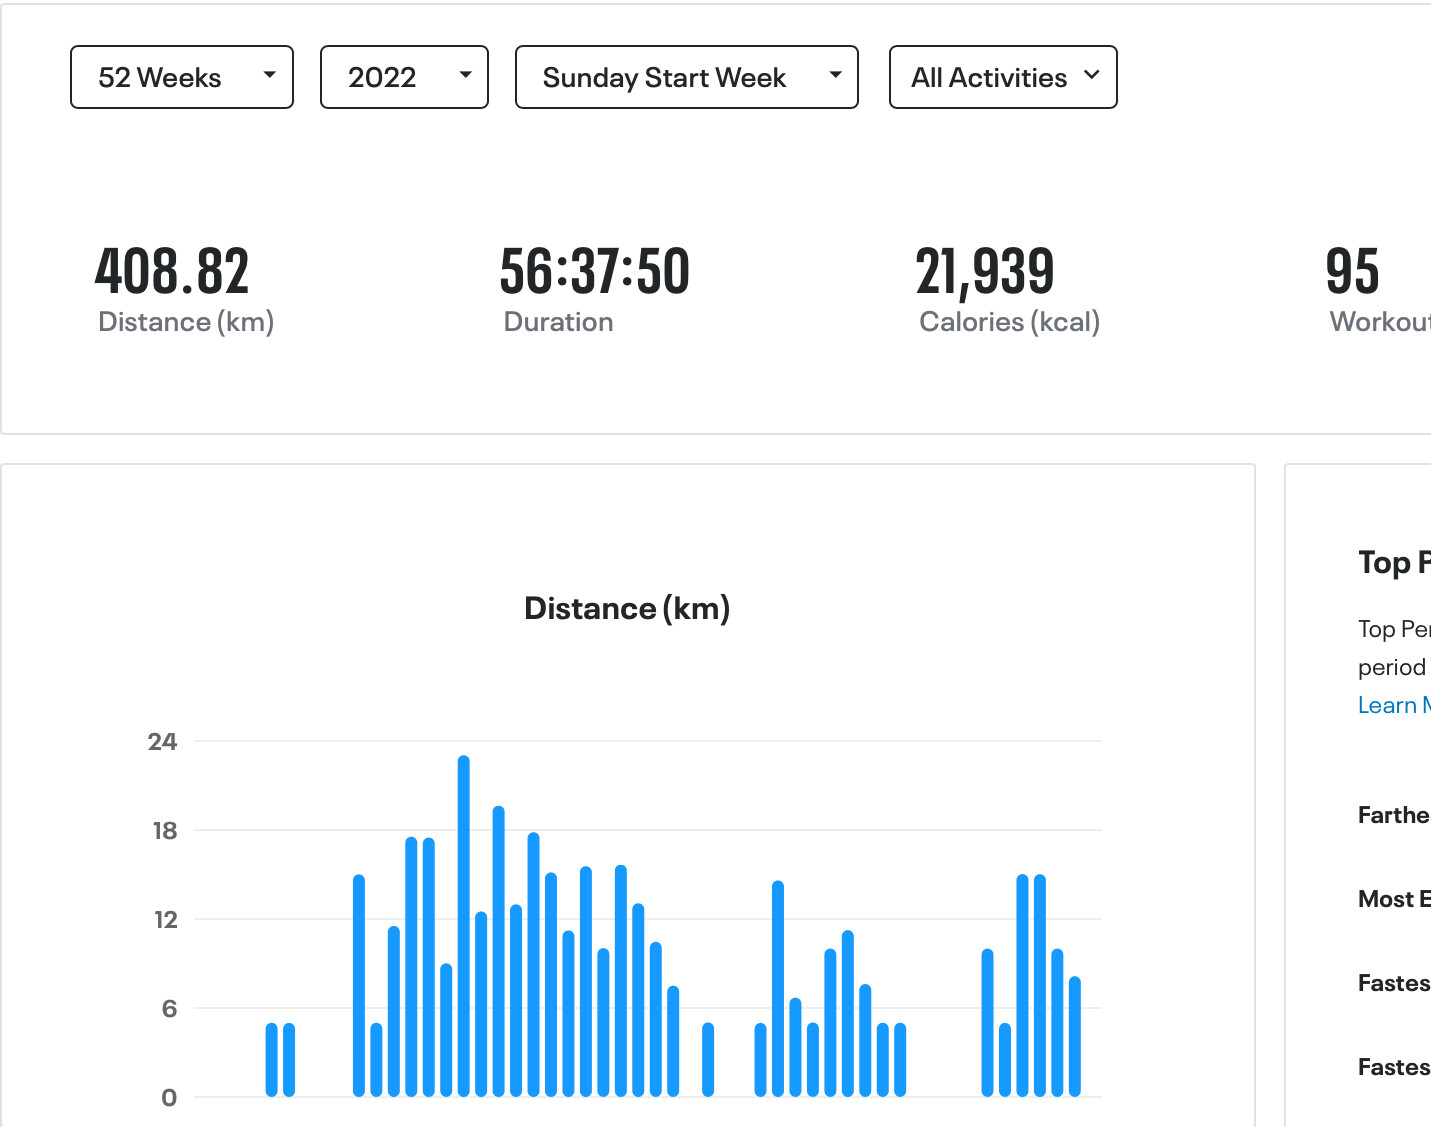This screenshot has height=1127, width=1431.
Task: Select the tallest bar in Distance chart
Action: (x=464, y=926)
